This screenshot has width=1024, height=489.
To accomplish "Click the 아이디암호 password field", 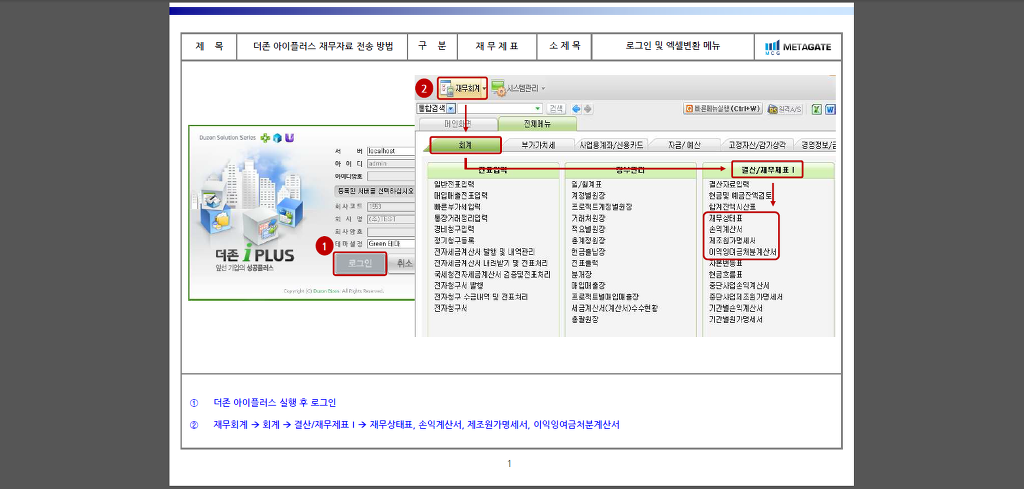I will tap(391, 176).
